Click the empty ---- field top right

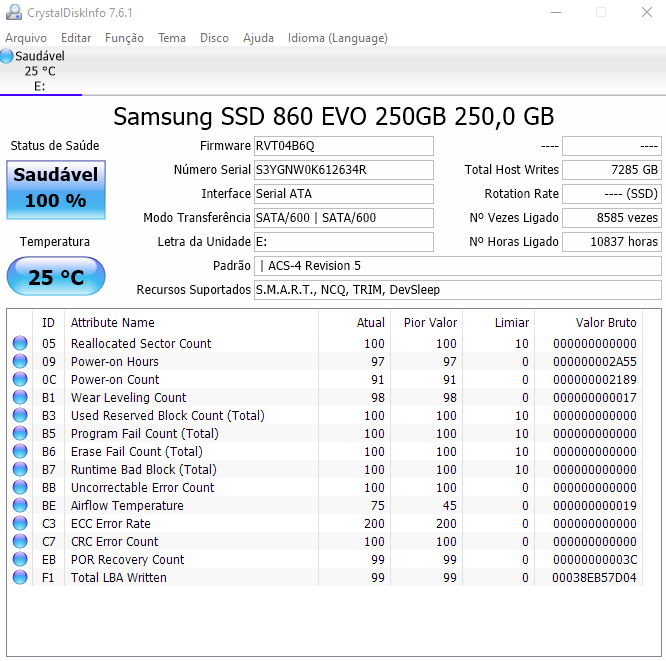point(612,146)
